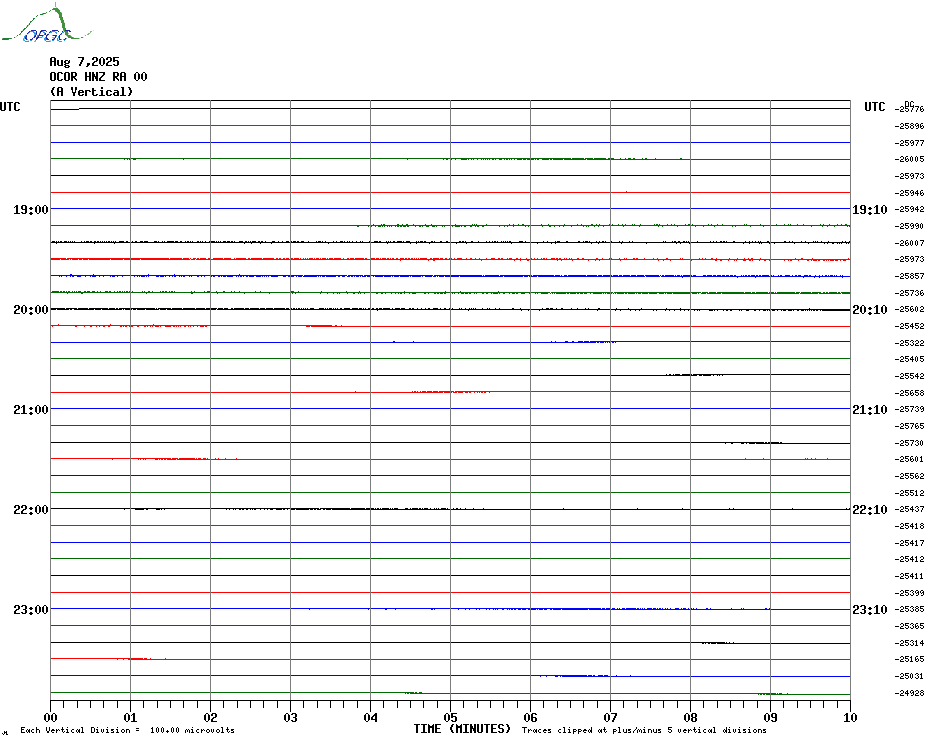This screenshot has height=744, width=930.
Task: Click the DC offset value '-25857'
Action: (909, 276)
